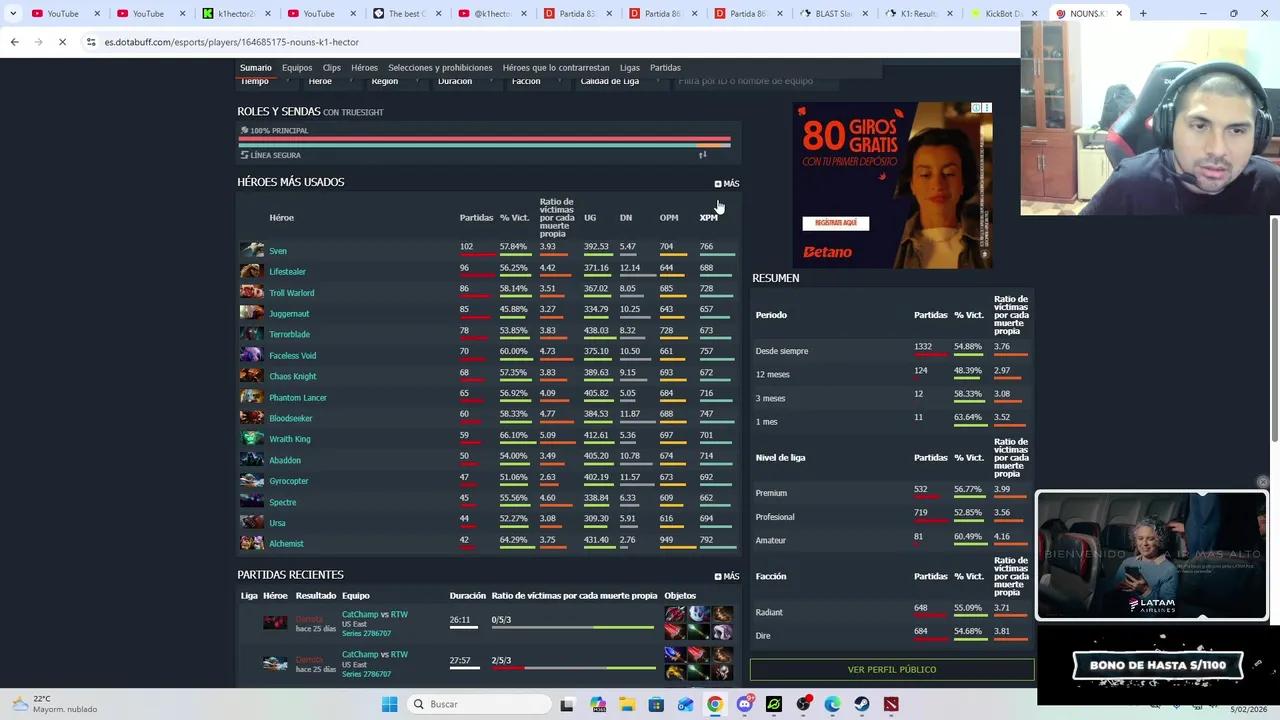Click the Ver Perfil Público button
This screenshot has width=1280, height=720.
(892, 670)
